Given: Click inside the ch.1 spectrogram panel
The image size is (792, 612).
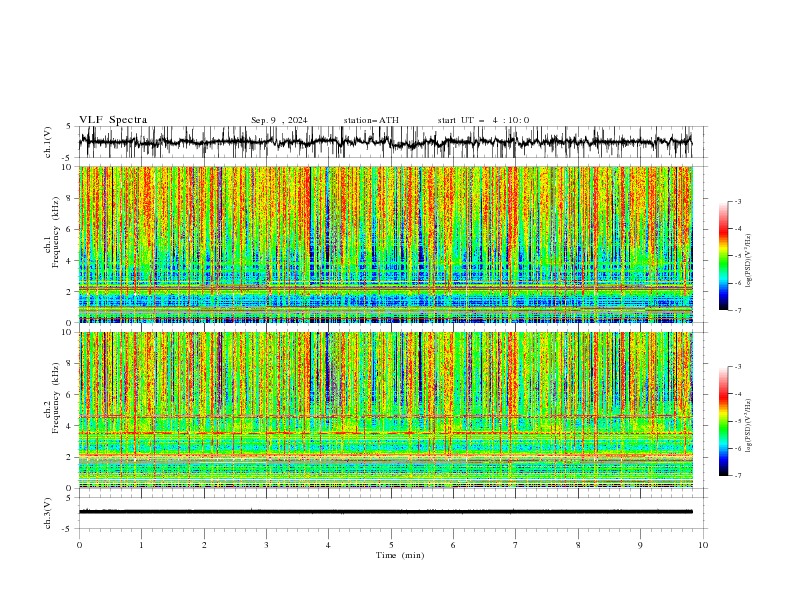Looking at the screenshot, I should tap(385, 244).
